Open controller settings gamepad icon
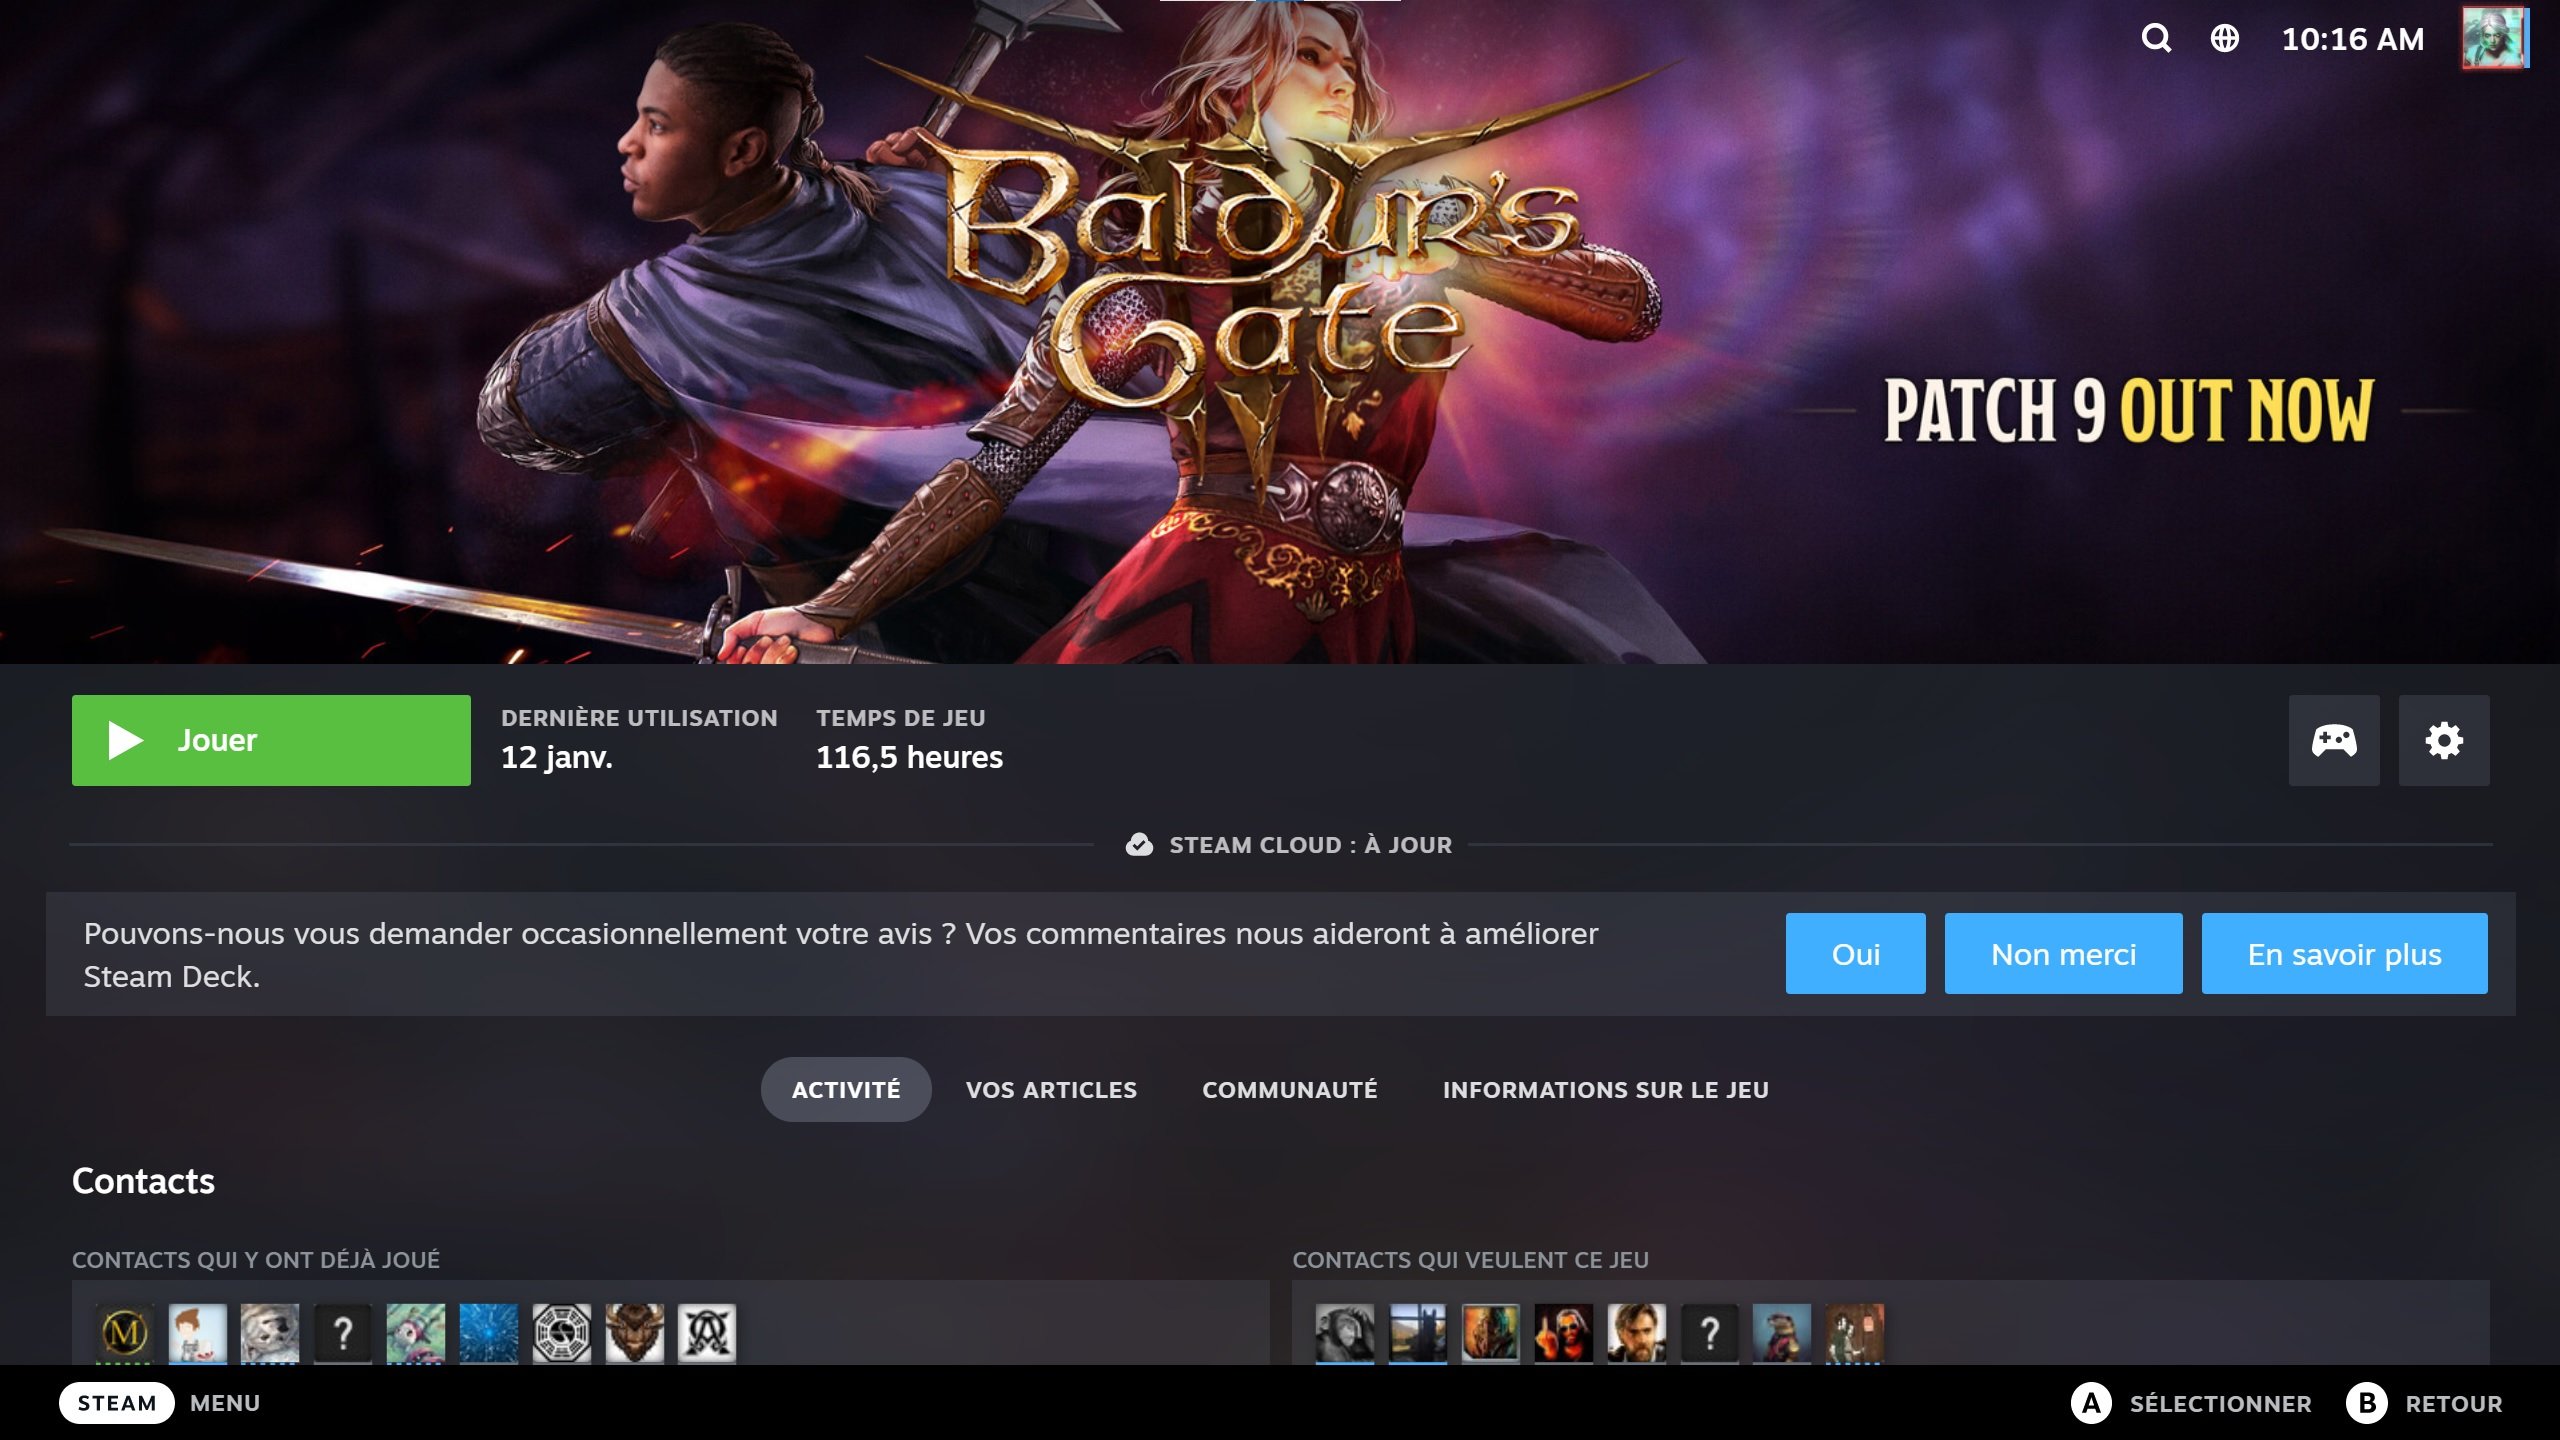This screenshot has height=1440, width=2560. [x=2334, y=741]
